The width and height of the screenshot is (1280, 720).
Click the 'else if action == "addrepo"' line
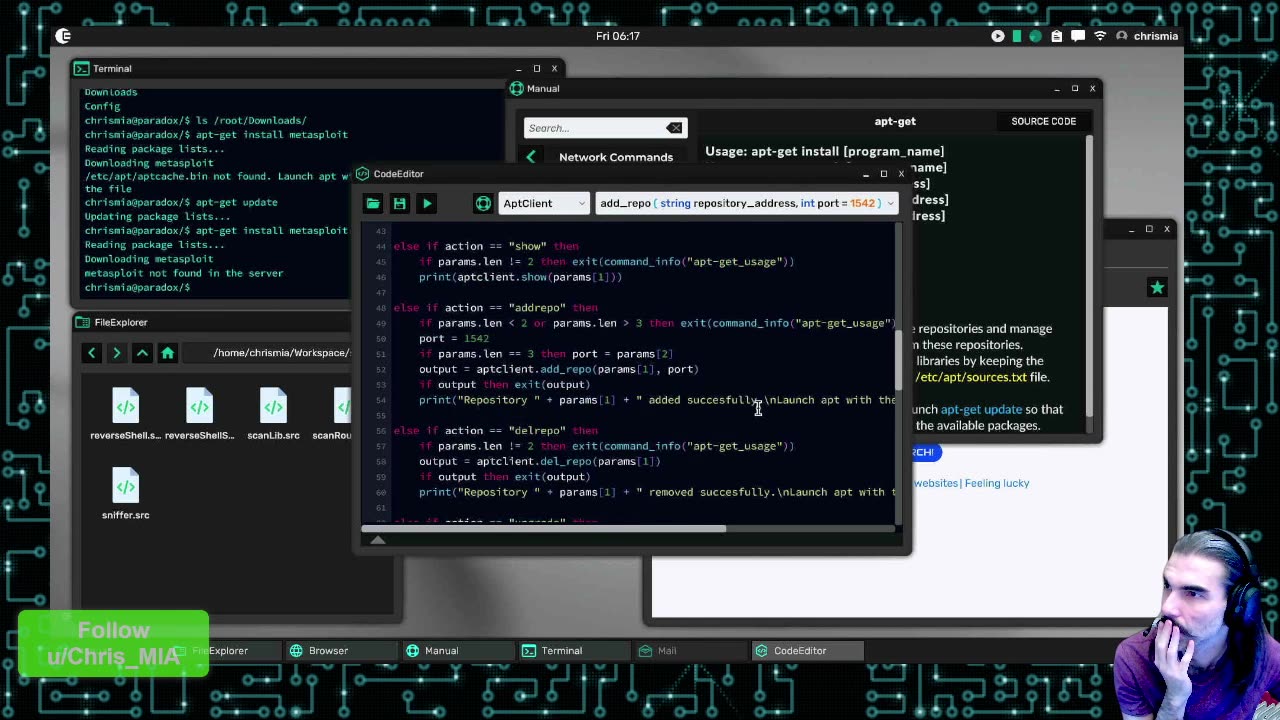point(495,308)
